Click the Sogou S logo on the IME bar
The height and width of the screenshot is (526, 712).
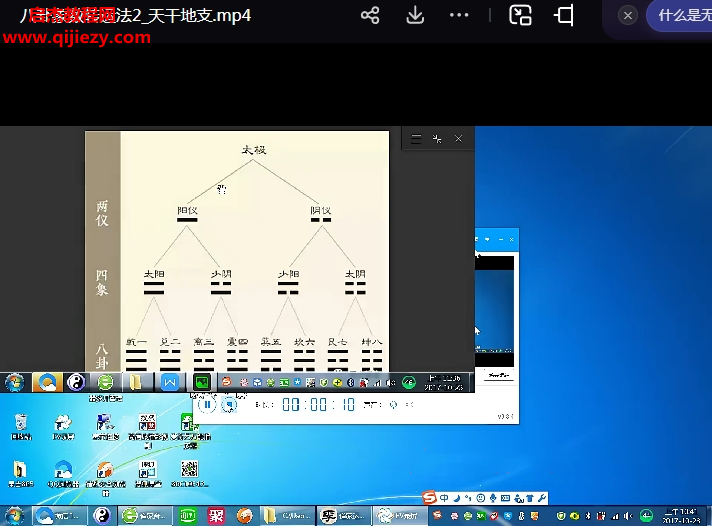[429, 498]
